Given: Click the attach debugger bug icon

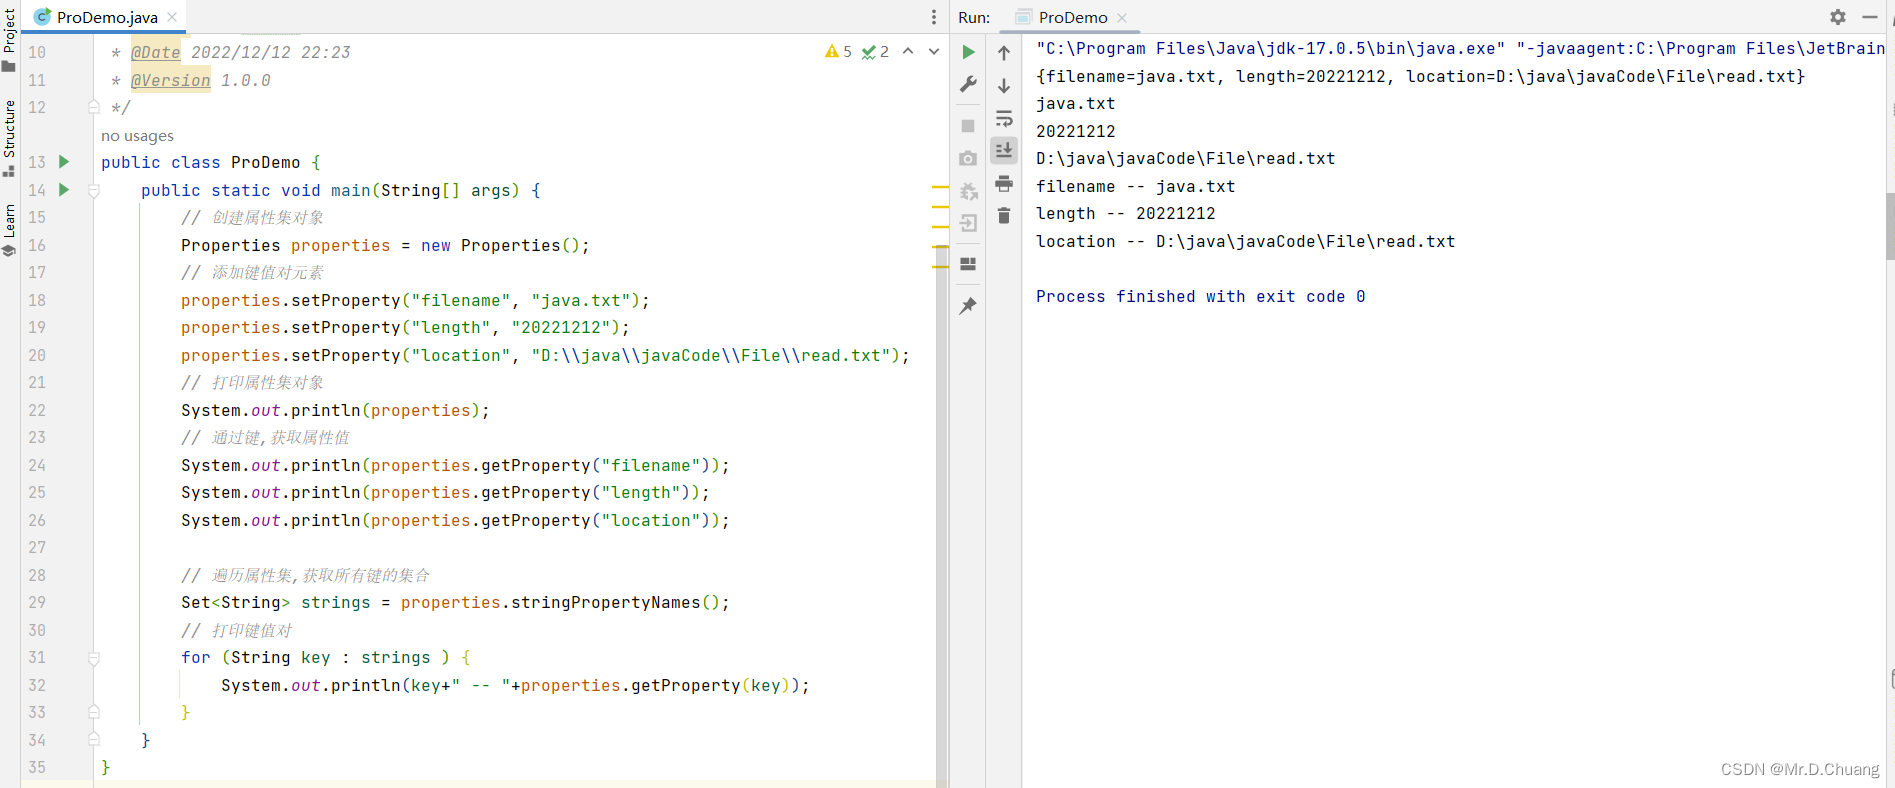Looking at the screenshot, I should tap(968, 190).
